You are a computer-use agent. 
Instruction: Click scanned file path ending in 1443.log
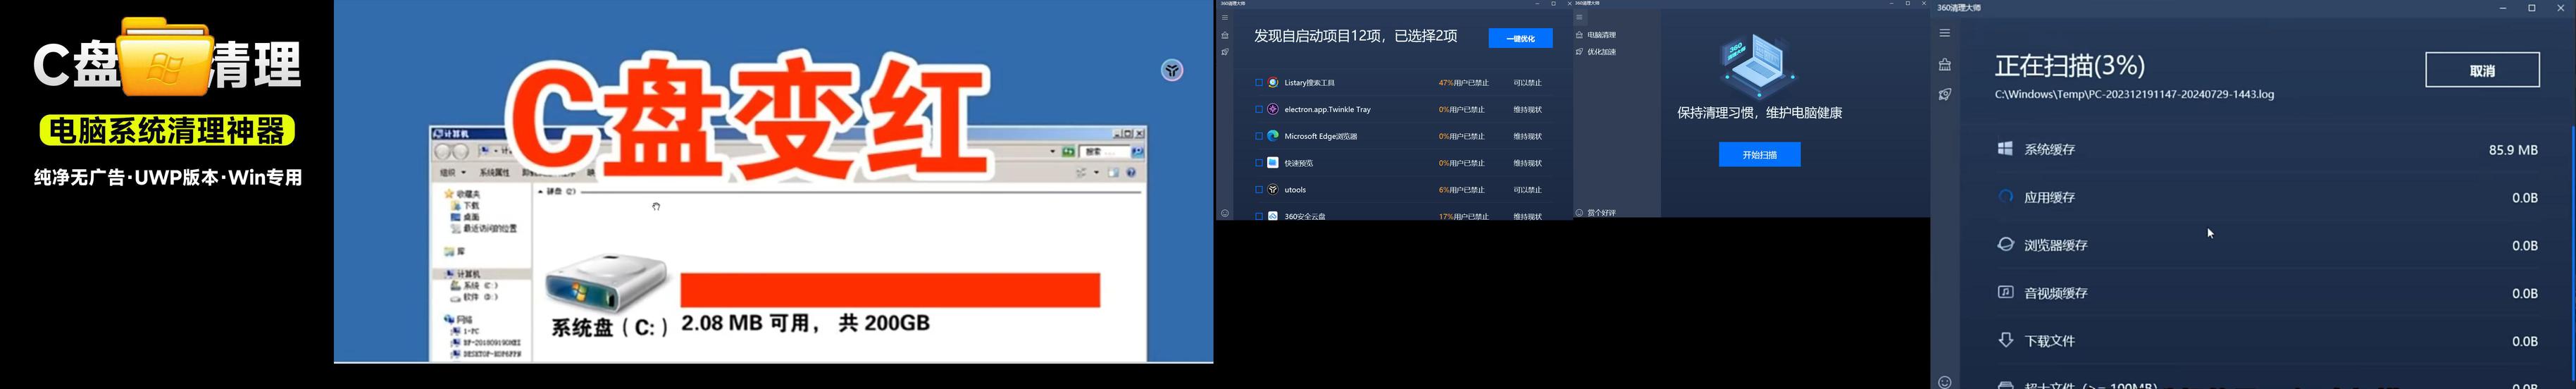click(2134, 95)
